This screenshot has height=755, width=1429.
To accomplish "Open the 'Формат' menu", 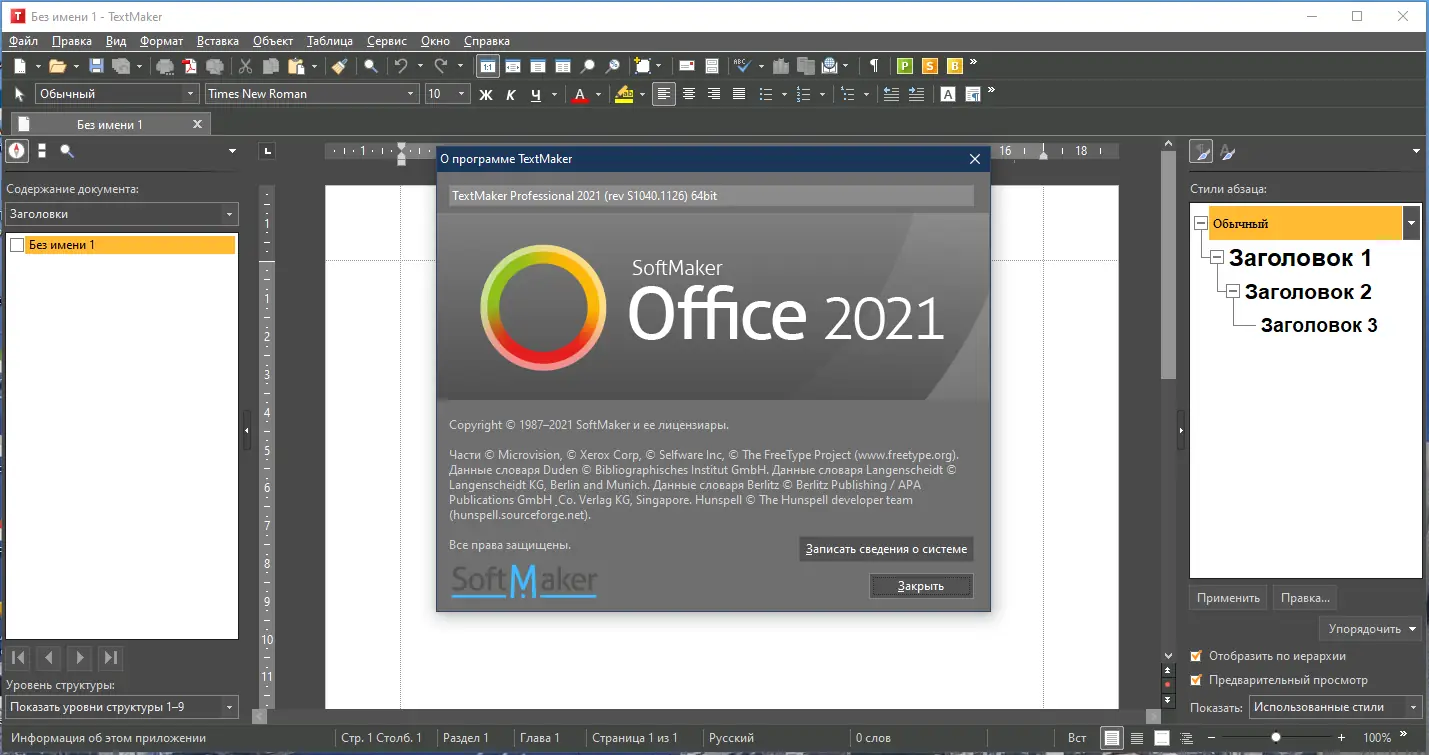I will point(162,41).
